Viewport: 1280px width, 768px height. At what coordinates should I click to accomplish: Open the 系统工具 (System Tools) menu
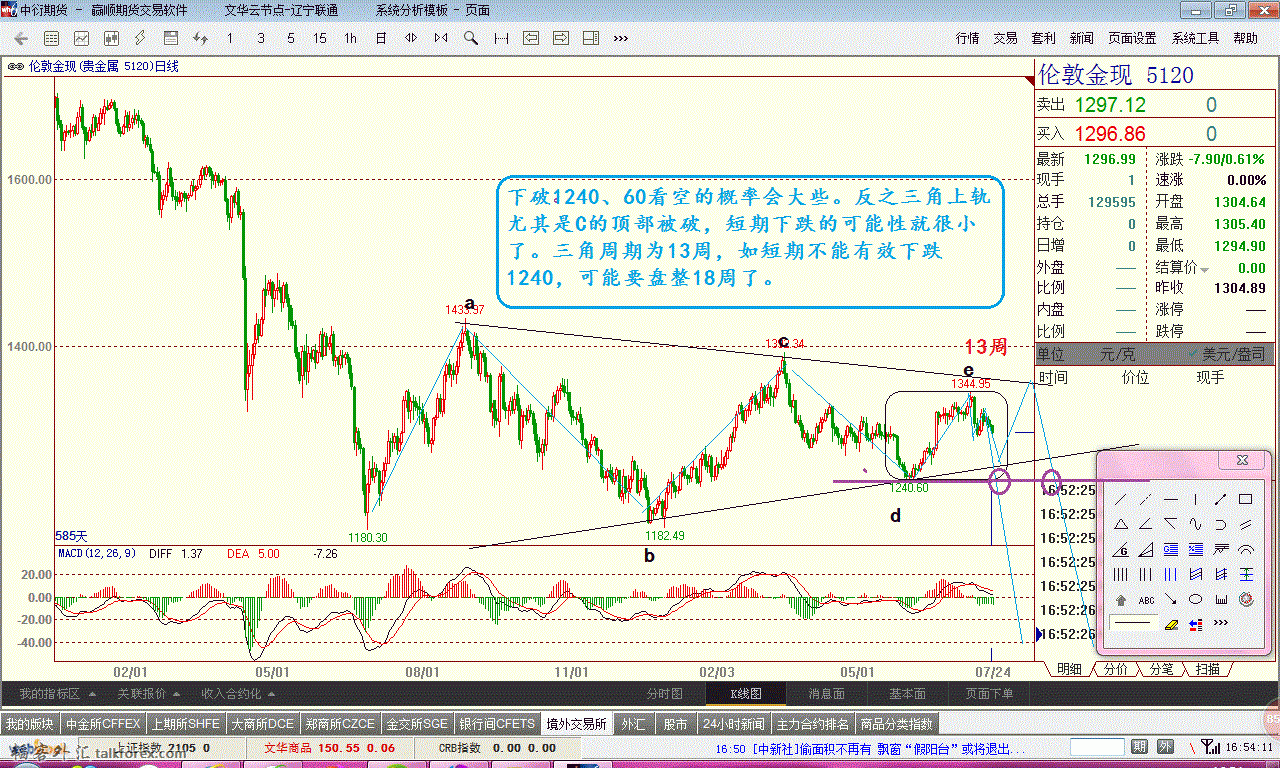coord(1195,38)
